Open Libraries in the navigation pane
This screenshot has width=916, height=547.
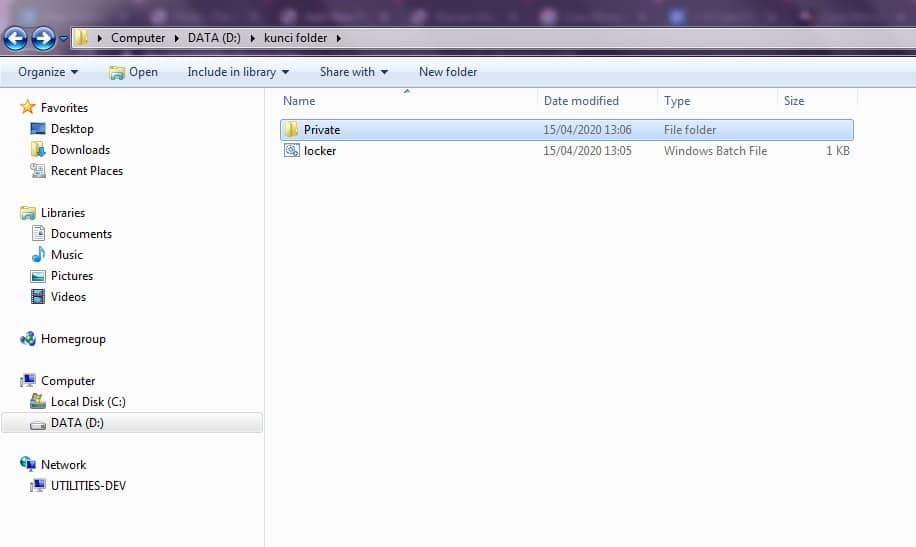[x=63, y=213]
